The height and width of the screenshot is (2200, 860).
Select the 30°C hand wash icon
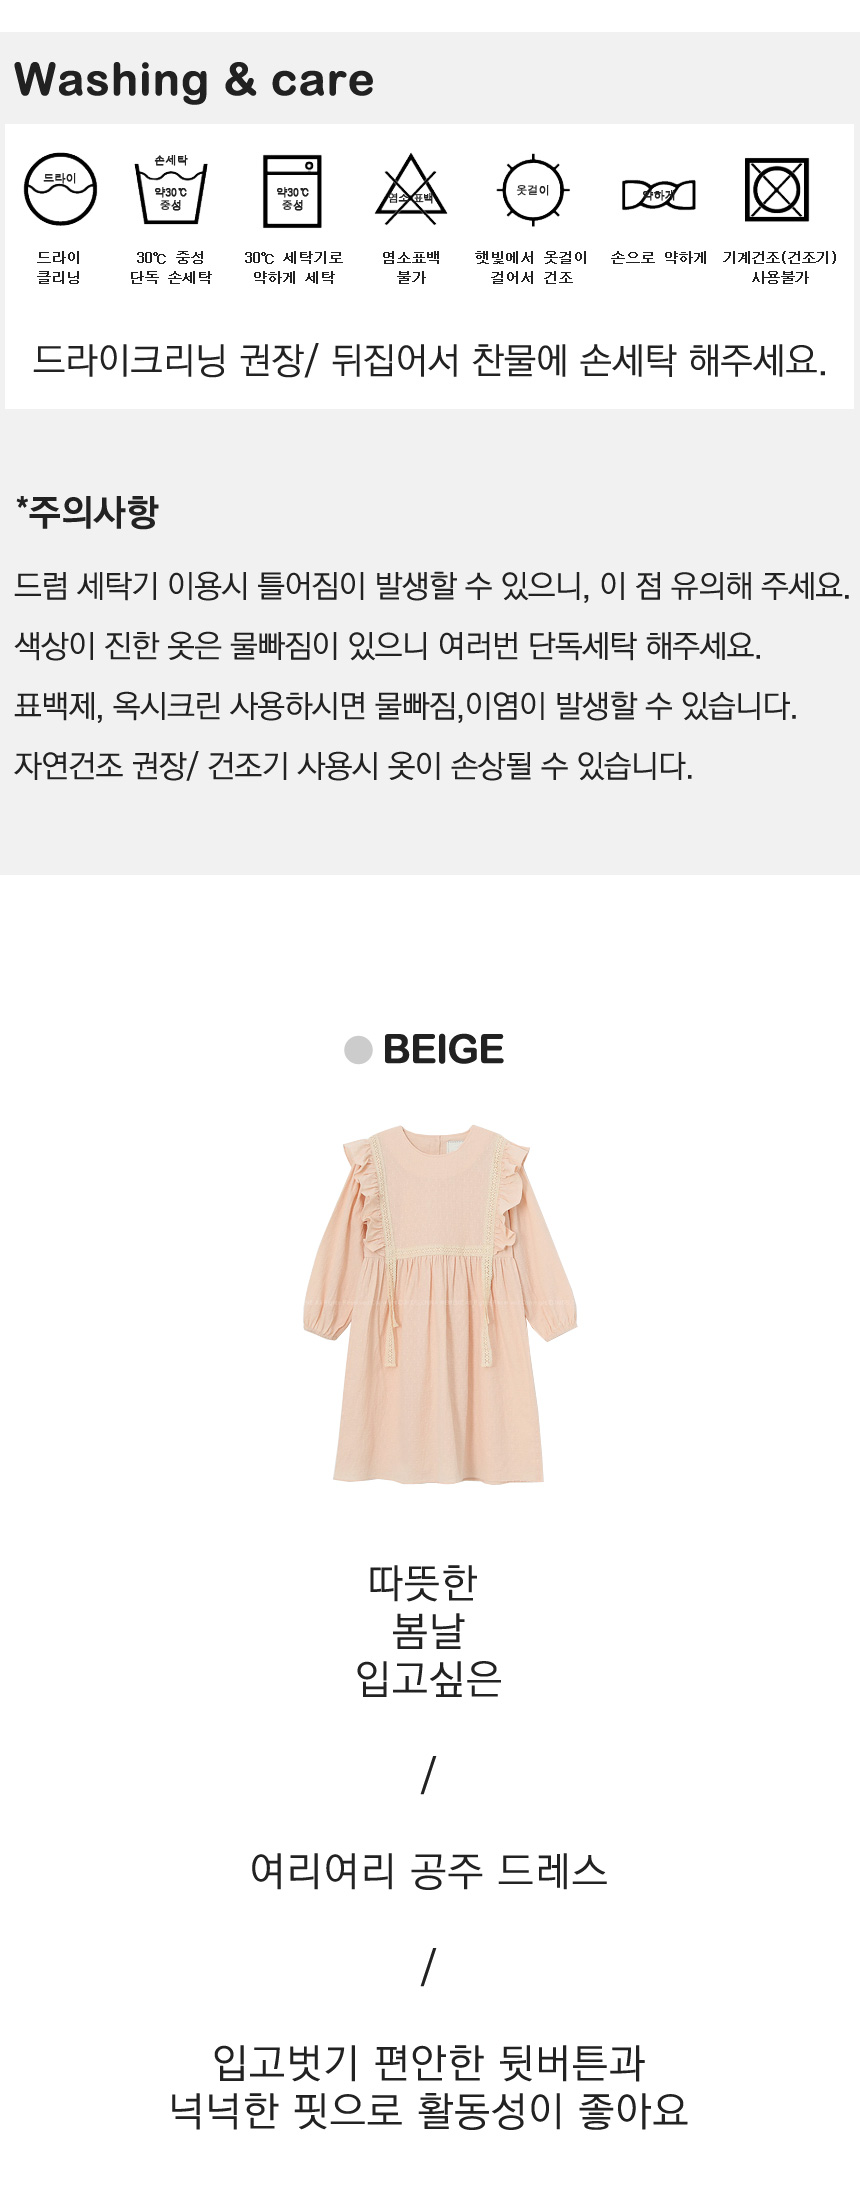click(170, 189)
